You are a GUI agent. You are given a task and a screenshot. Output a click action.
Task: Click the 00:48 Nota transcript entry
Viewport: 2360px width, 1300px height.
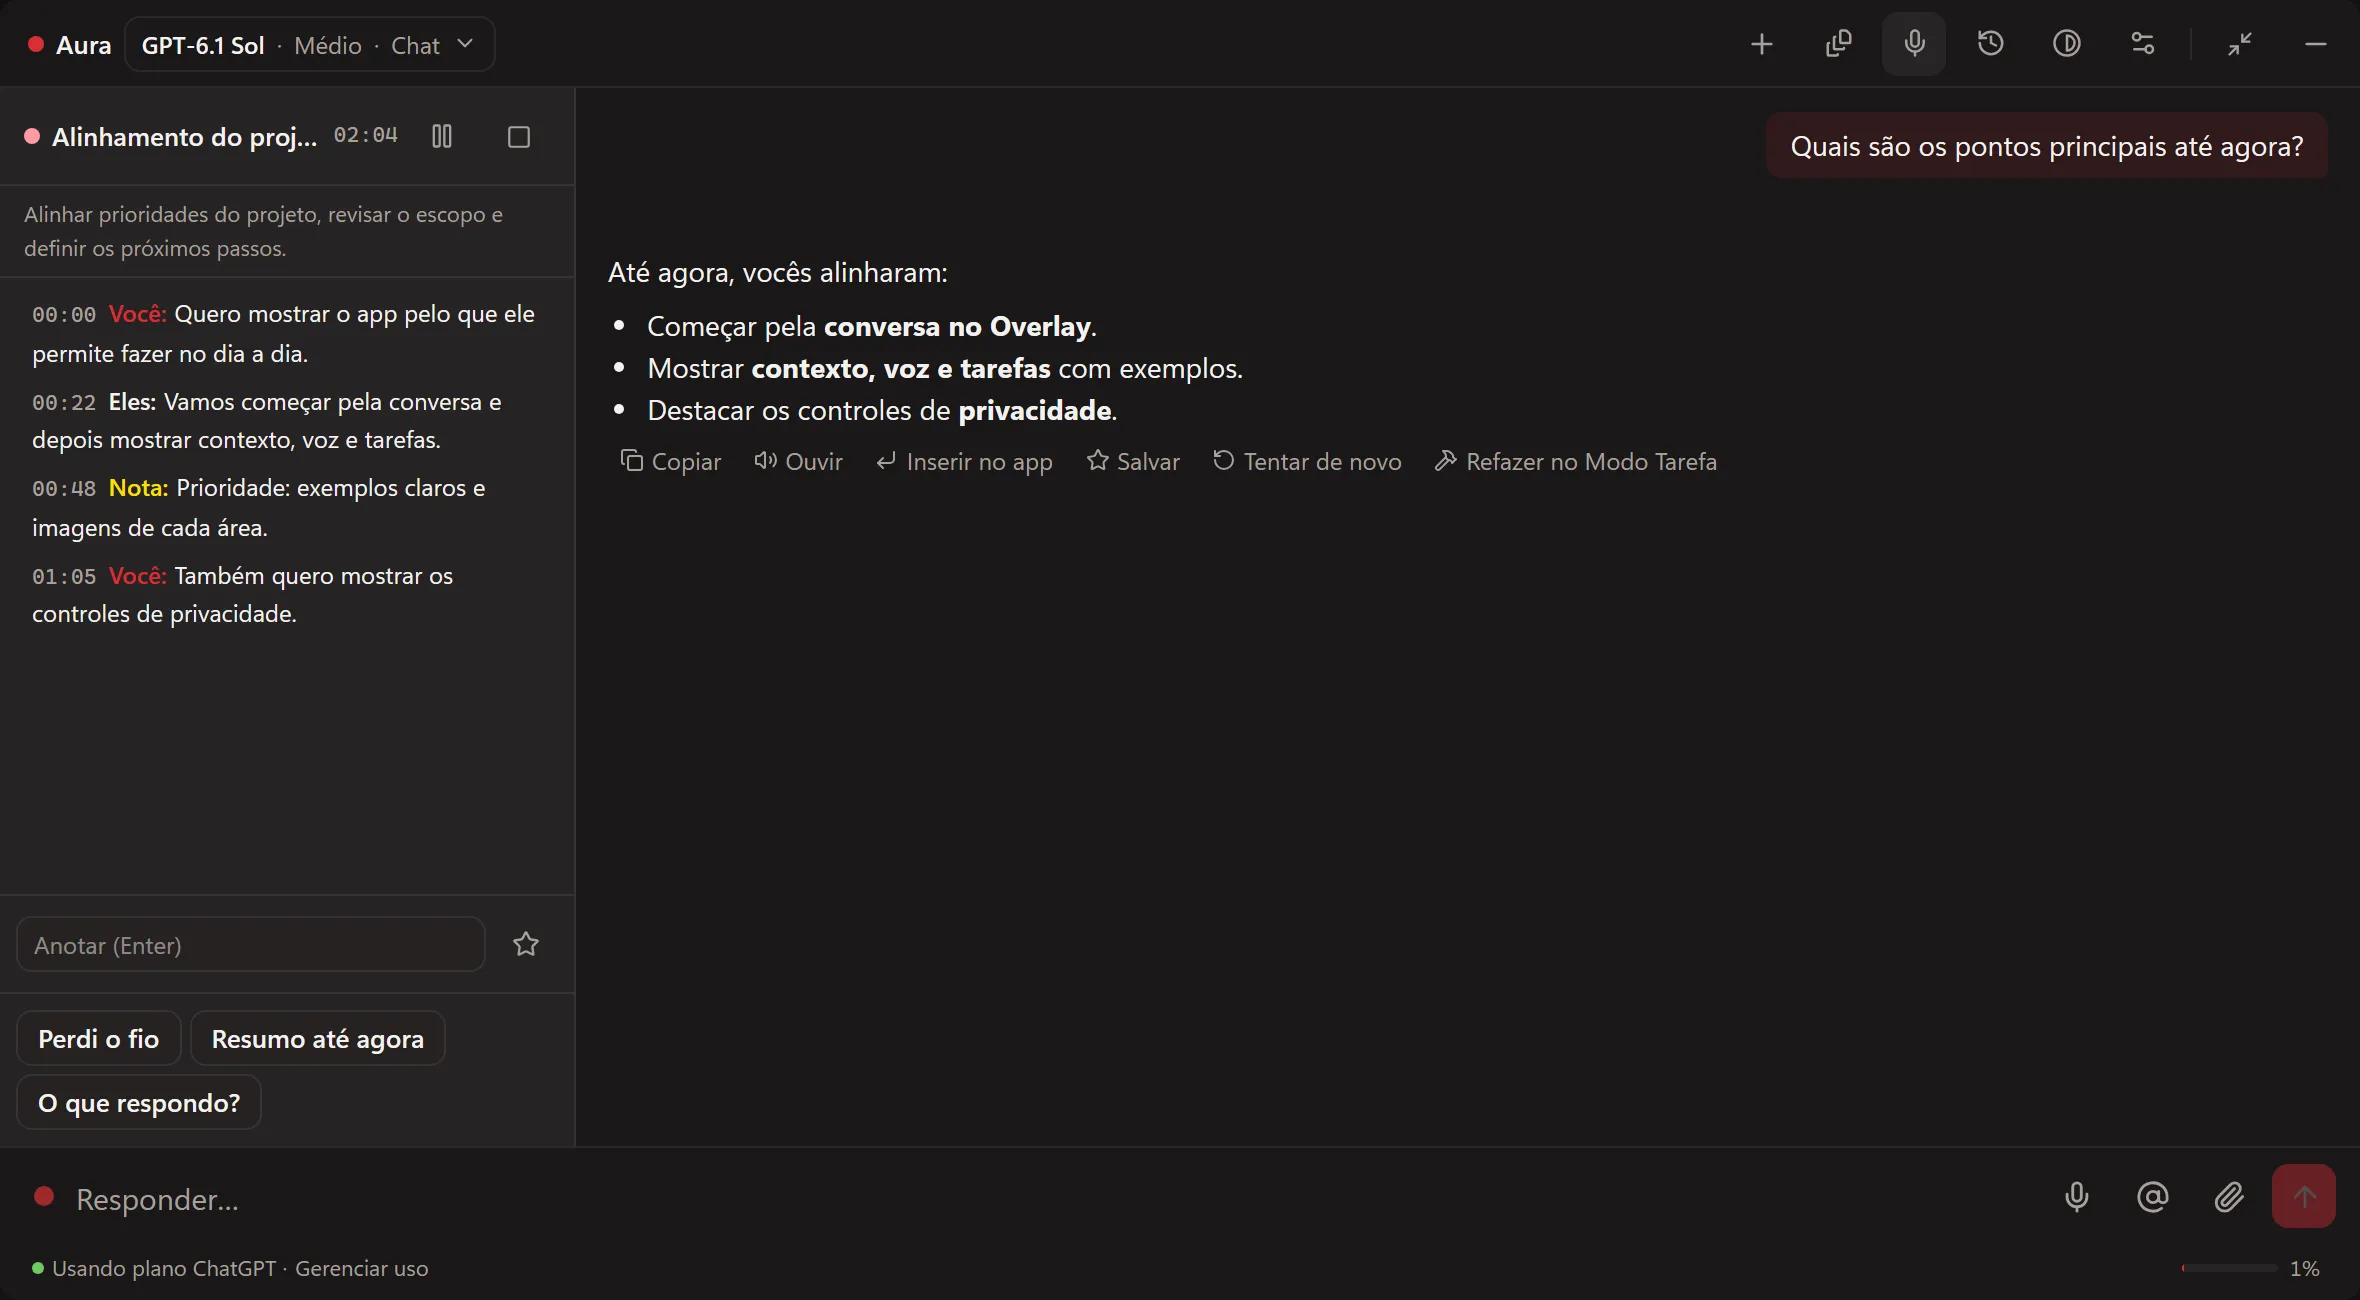(x=259, y=507)
